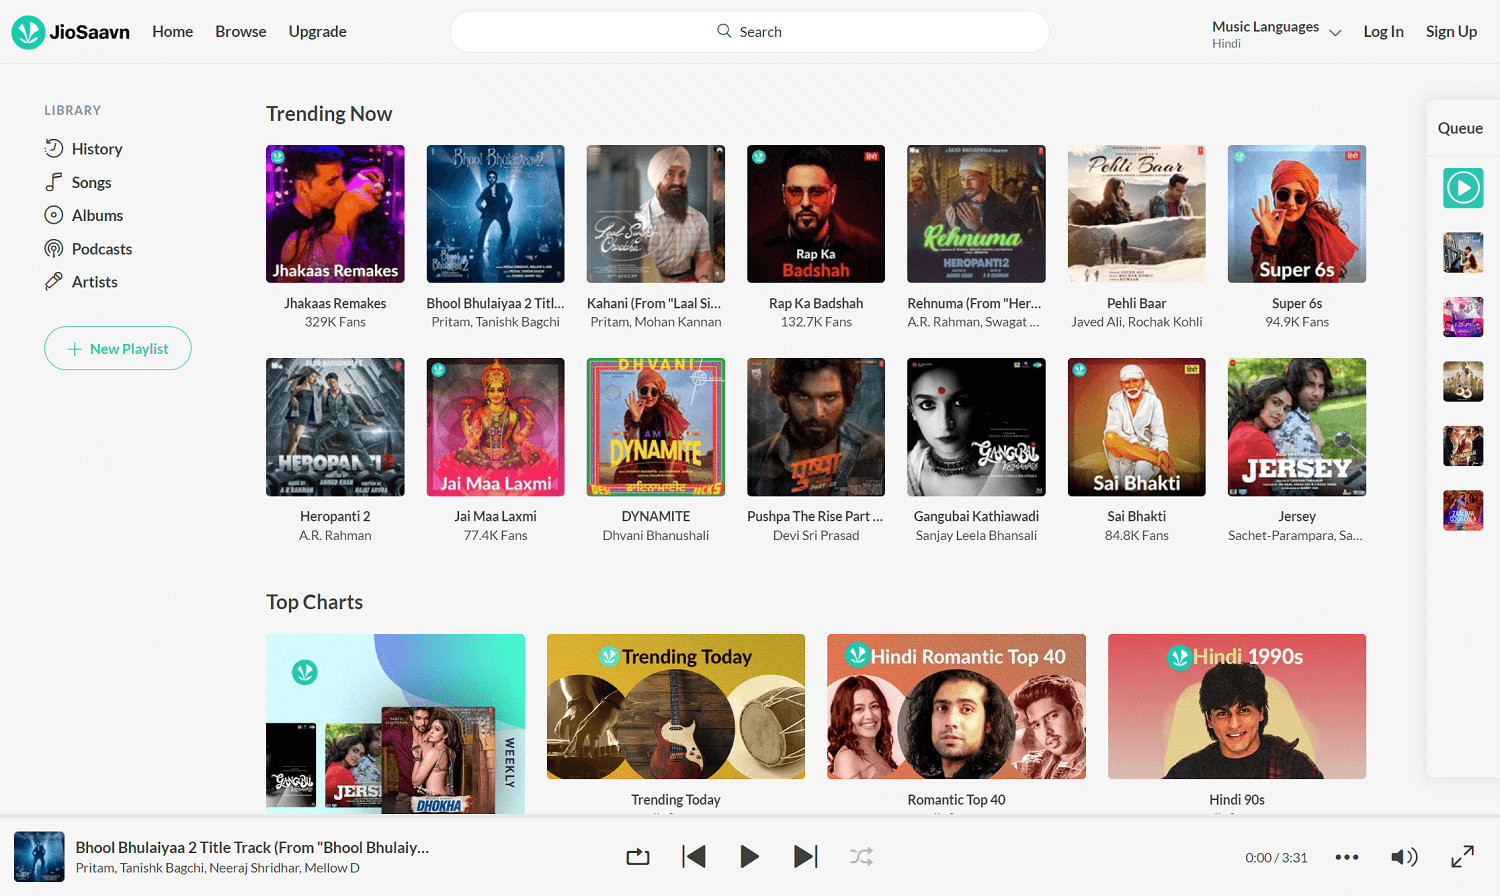Open the Rap Ka Badshah cover
The image size is (1500, 896).
pyautogui.click(x=816, y=214)
